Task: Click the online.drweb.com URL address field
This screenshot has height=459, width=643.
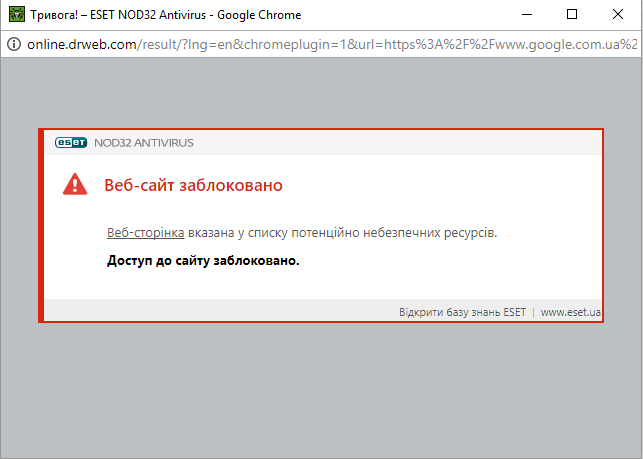Action: 332,44
